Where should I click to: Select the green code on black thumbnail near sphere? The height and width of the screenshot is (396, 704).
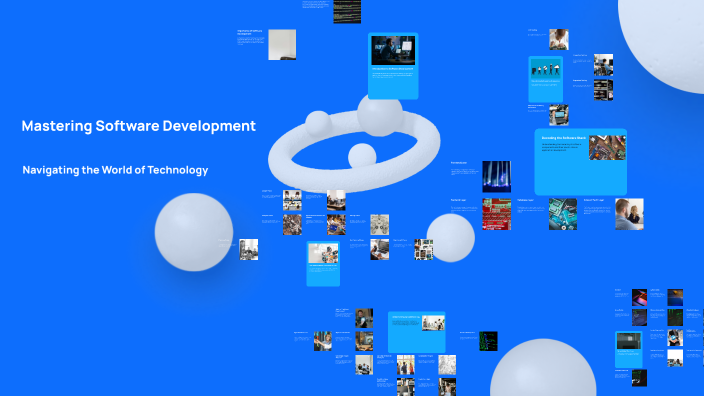(488, 341)
